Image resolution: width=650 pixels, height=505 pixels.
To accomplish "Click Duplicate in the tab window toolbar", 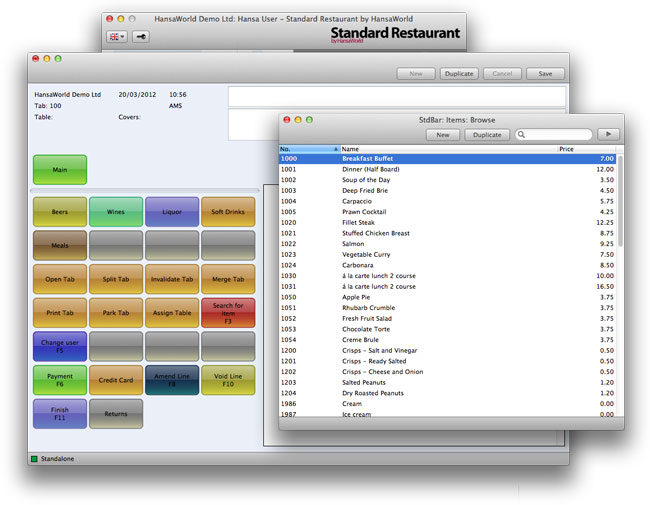I will click(x=459, y=74).
